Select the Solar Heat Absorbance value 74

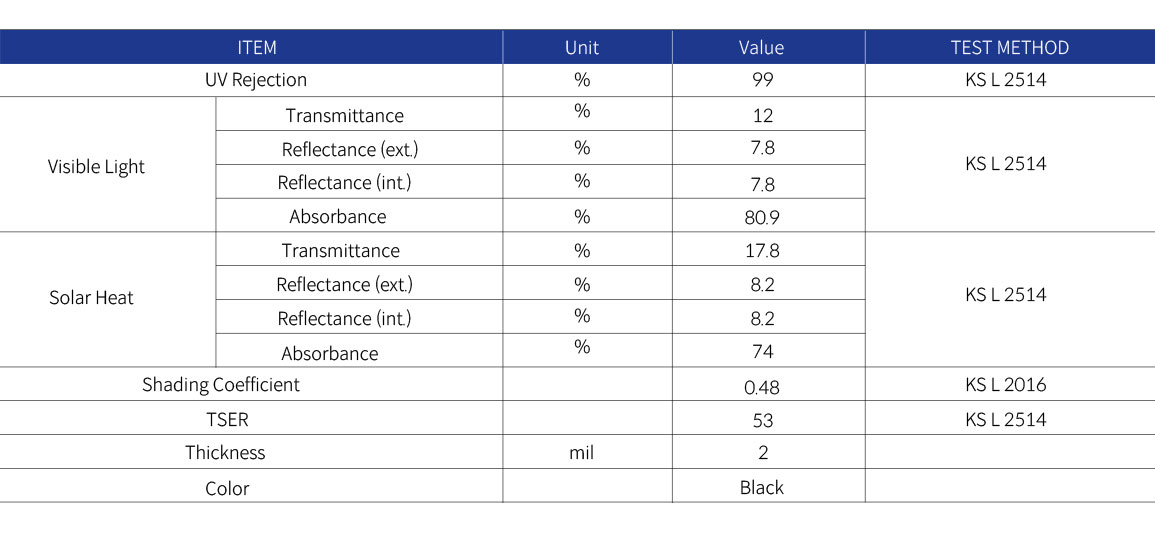[763, 352]
